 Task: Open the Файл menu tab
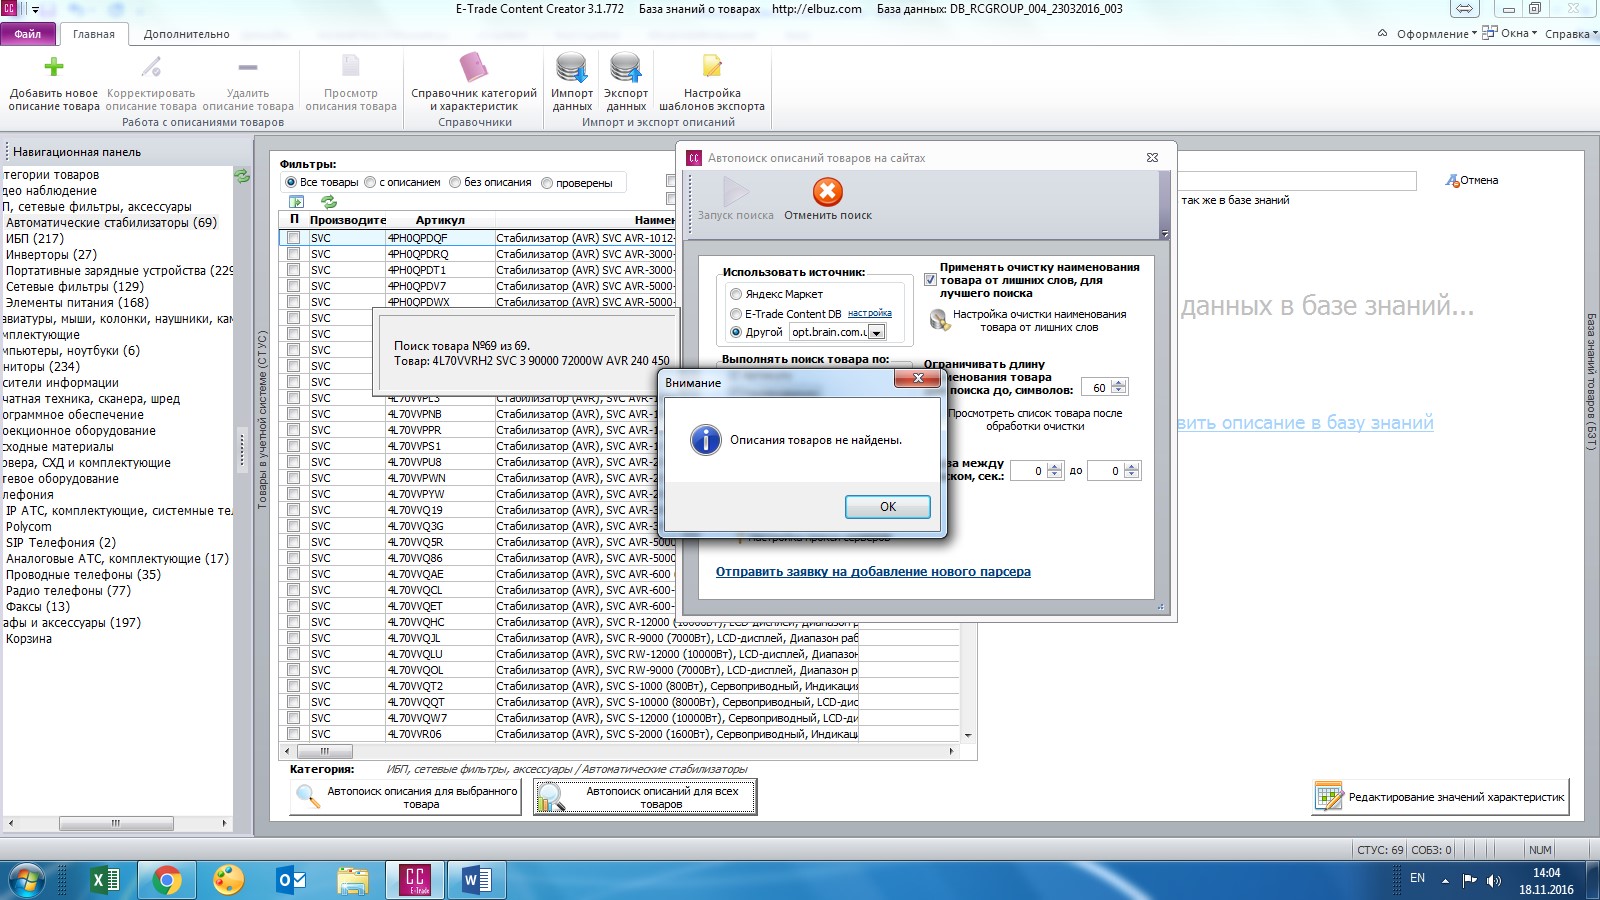pyautogui.click(x=28, y=34)
